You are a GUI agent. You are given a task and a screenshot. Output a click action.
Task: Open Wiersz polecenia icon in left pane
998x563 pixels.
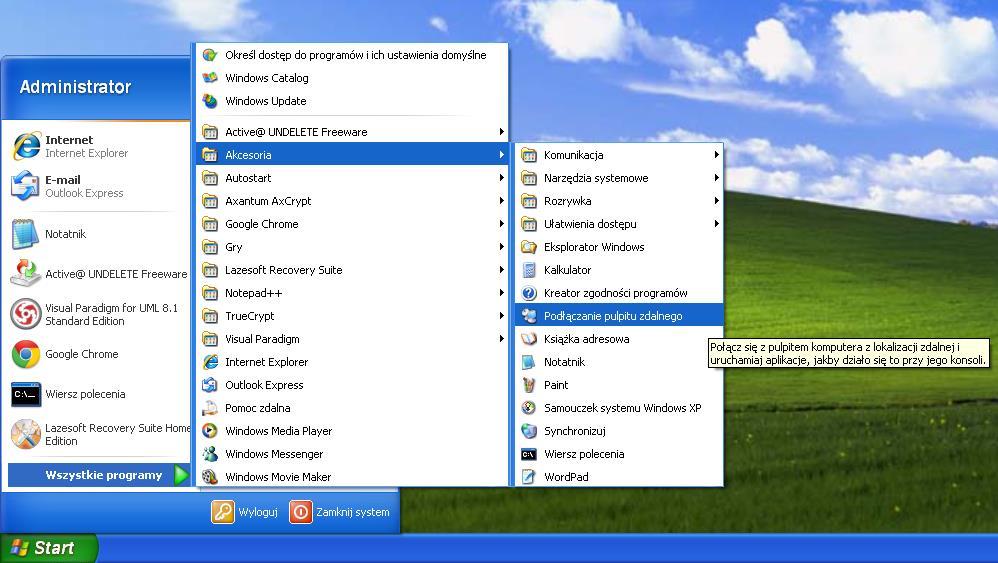26,394
